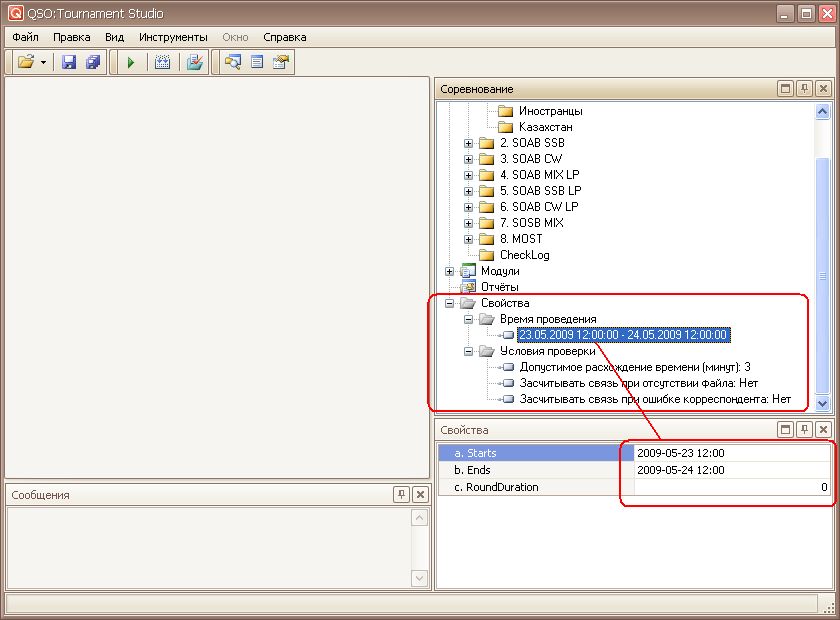The image size is (840, 620).
Task: Click the b. Ends value field
Action: click(730, 470)
